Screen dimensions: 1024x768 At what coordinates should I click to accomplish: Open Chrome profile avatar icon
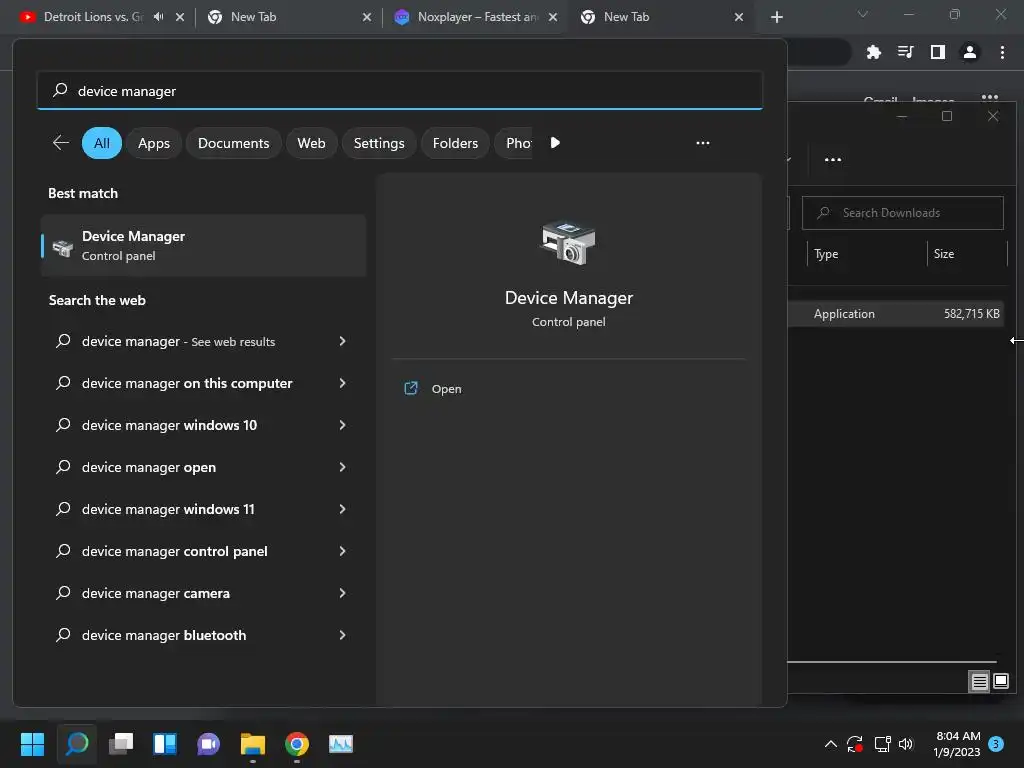pyautogui.click(x=970, y=52)
